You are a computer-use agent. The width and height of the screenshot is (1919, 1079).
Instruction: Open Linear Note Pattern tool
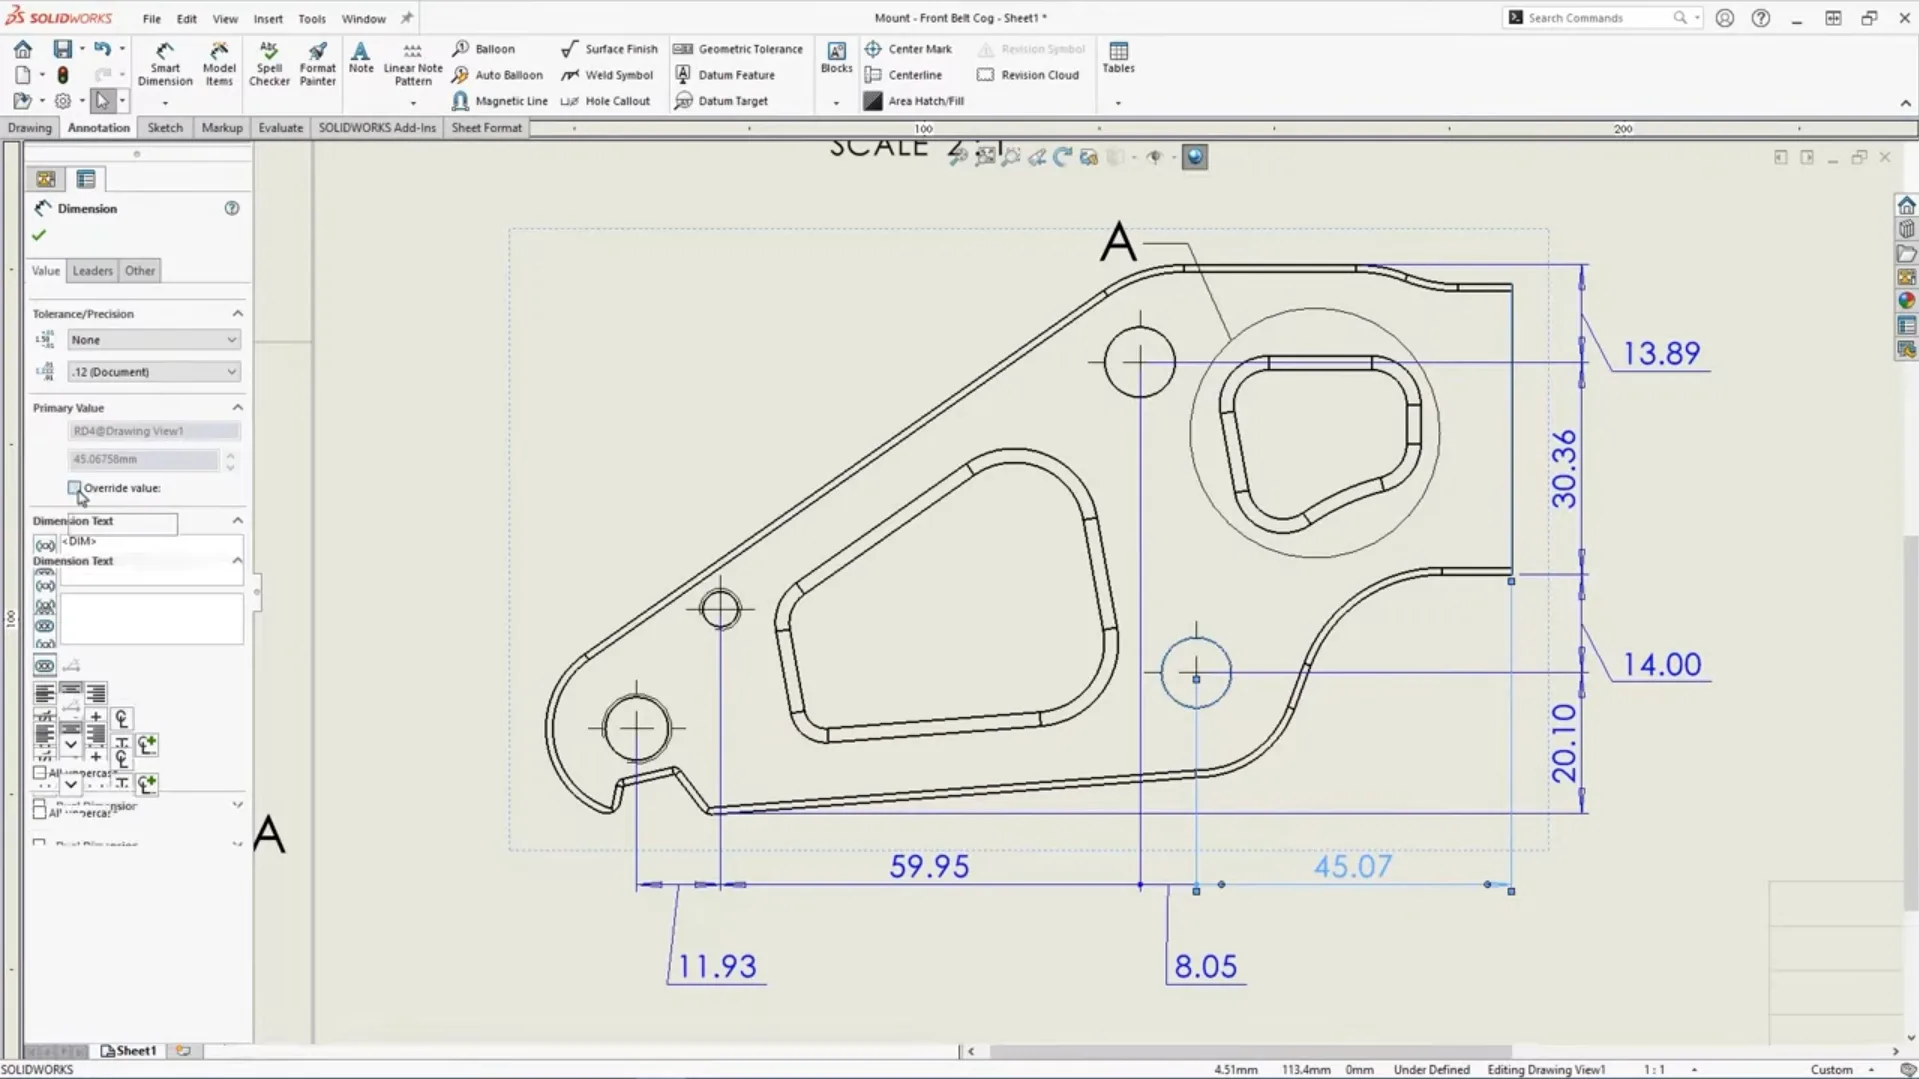tap(413, 65)
